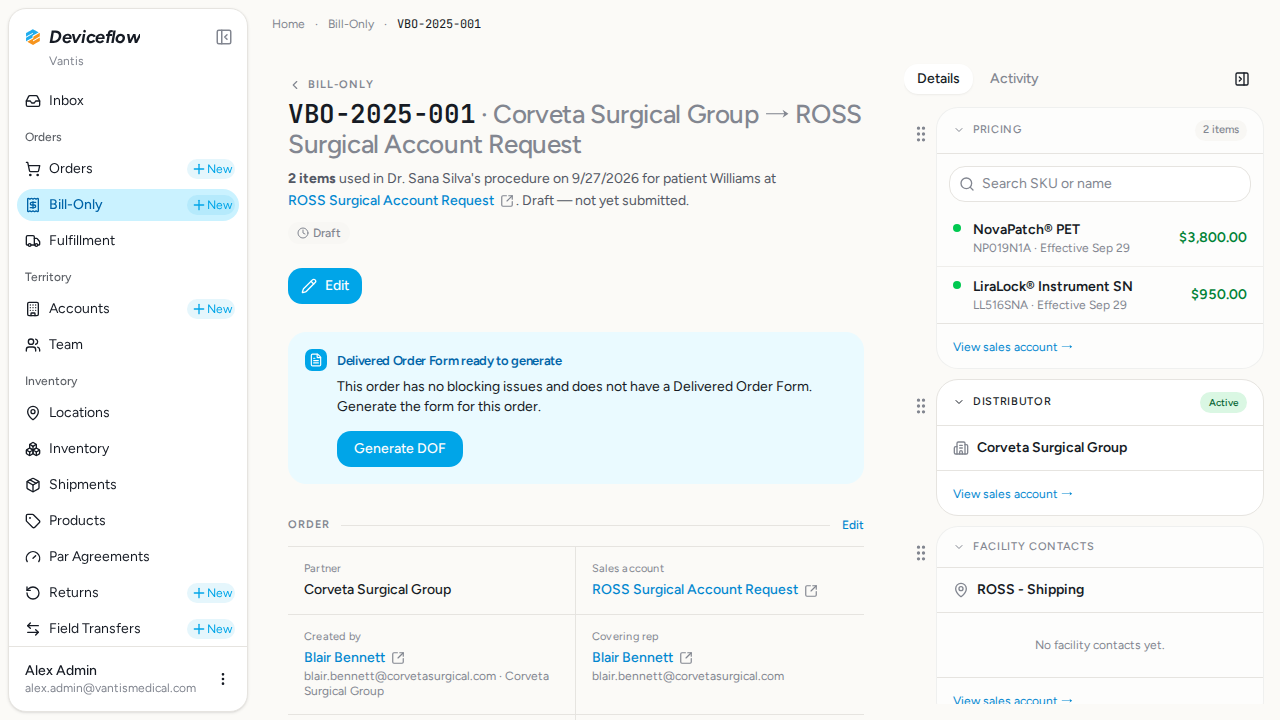Image resolution: width=1280 pixels, height=720 pixels.
Task: Click the blue Edit button
Action: (325, 286)
